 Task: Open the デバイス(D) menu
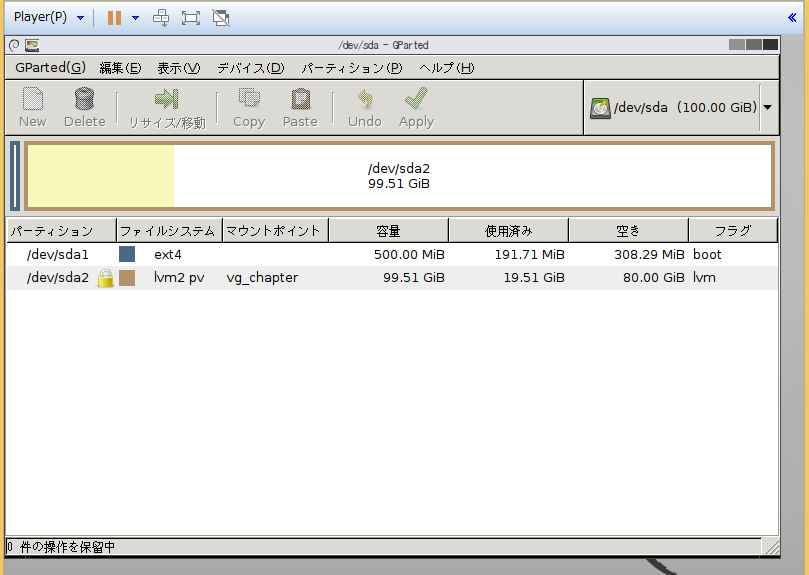pyautogui.click(x=251, y=68)
